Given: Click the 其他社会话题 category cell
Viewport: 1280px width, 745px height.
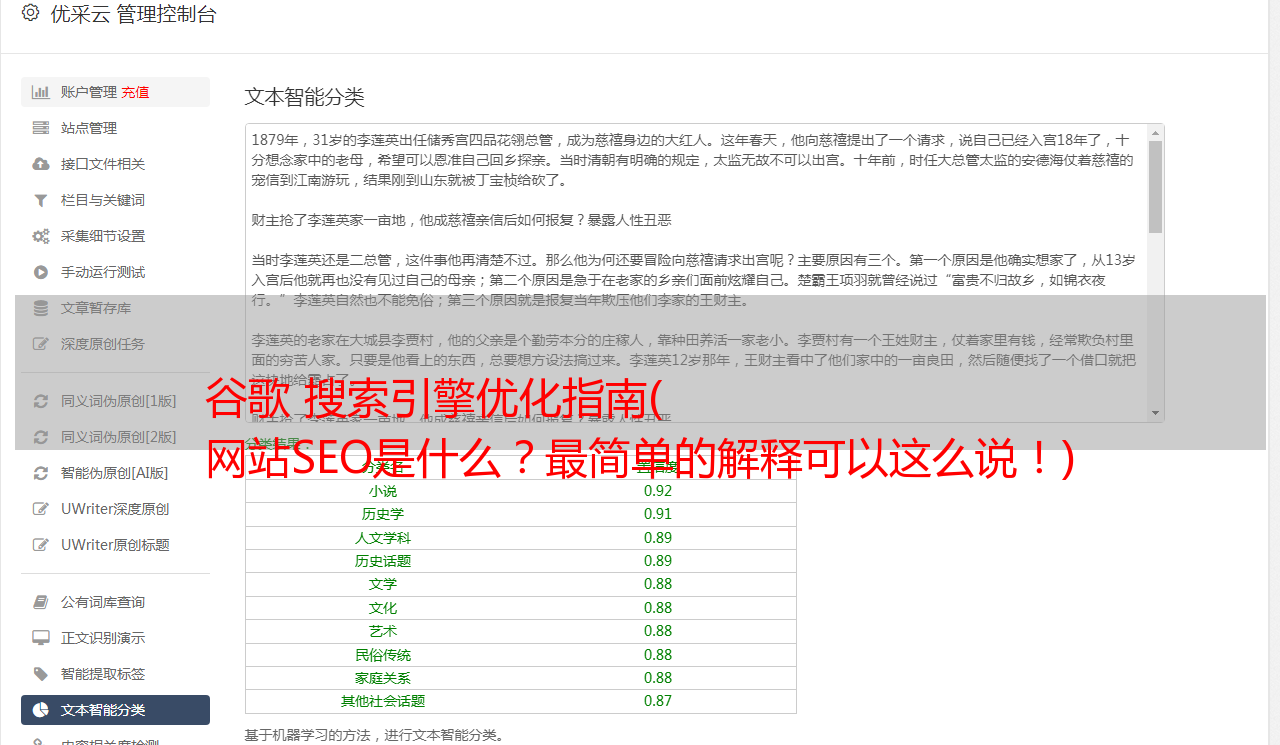Looking at the screenshot, I should (383, 701).
